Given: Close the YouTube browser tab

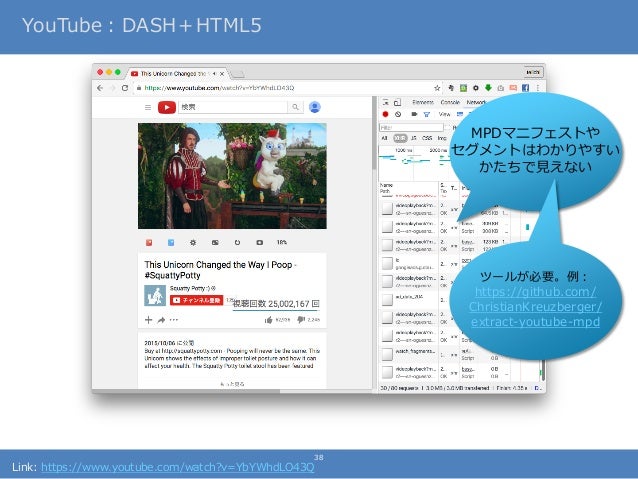Looking at the screenshot, I should coord(222,74).
